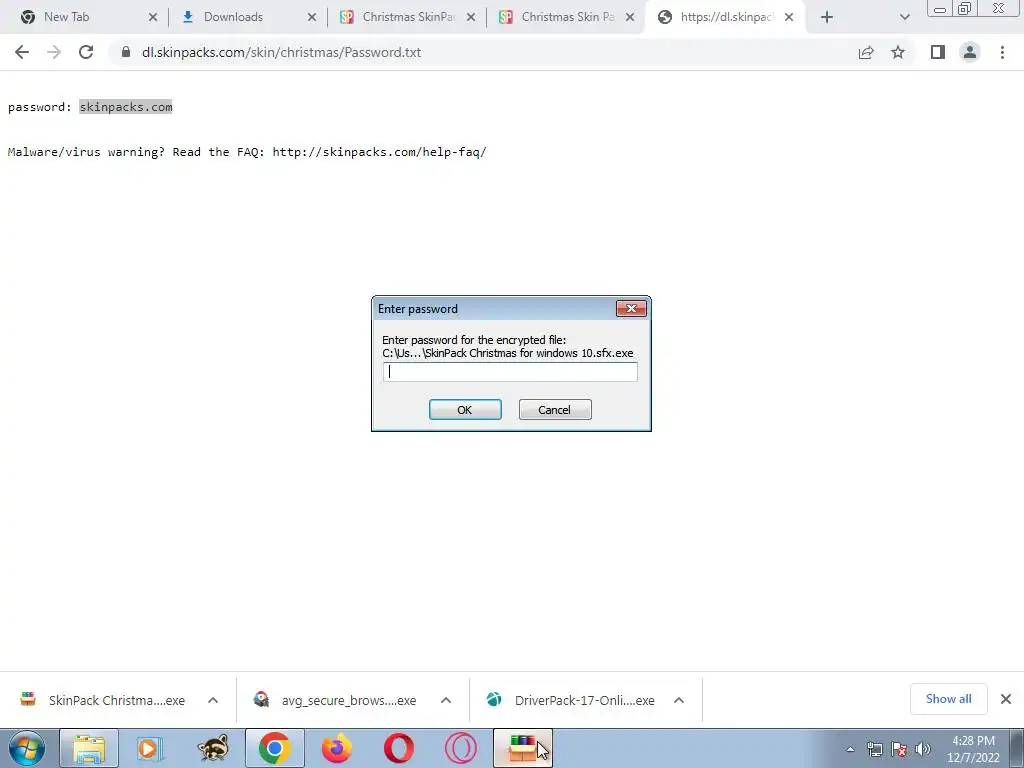Open the Windows Start menu
Viewport: 1024px width, 768px height.
[x=27, y=748]
